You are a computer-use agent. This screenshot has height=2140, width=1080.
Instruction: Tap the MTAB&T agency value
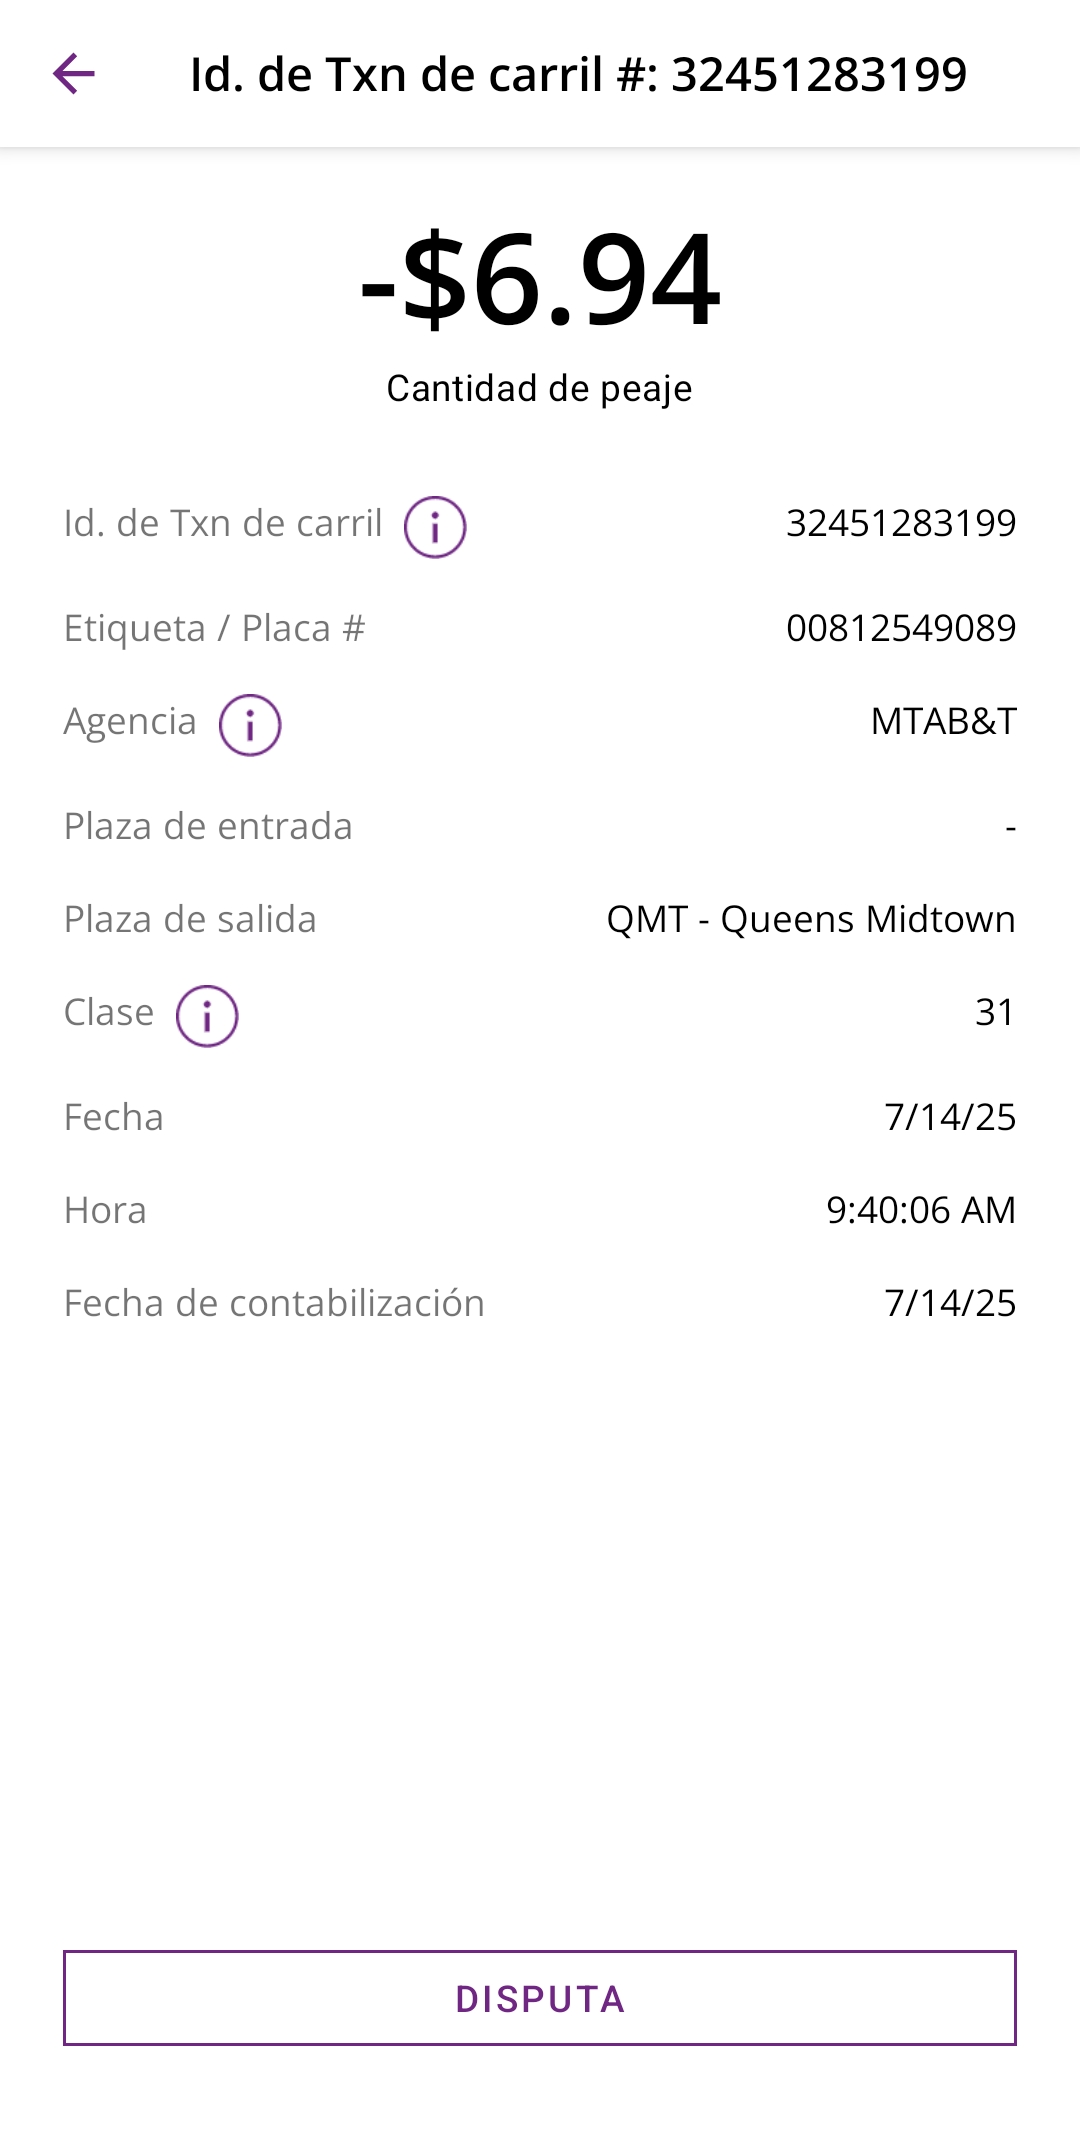pos(943,721)
